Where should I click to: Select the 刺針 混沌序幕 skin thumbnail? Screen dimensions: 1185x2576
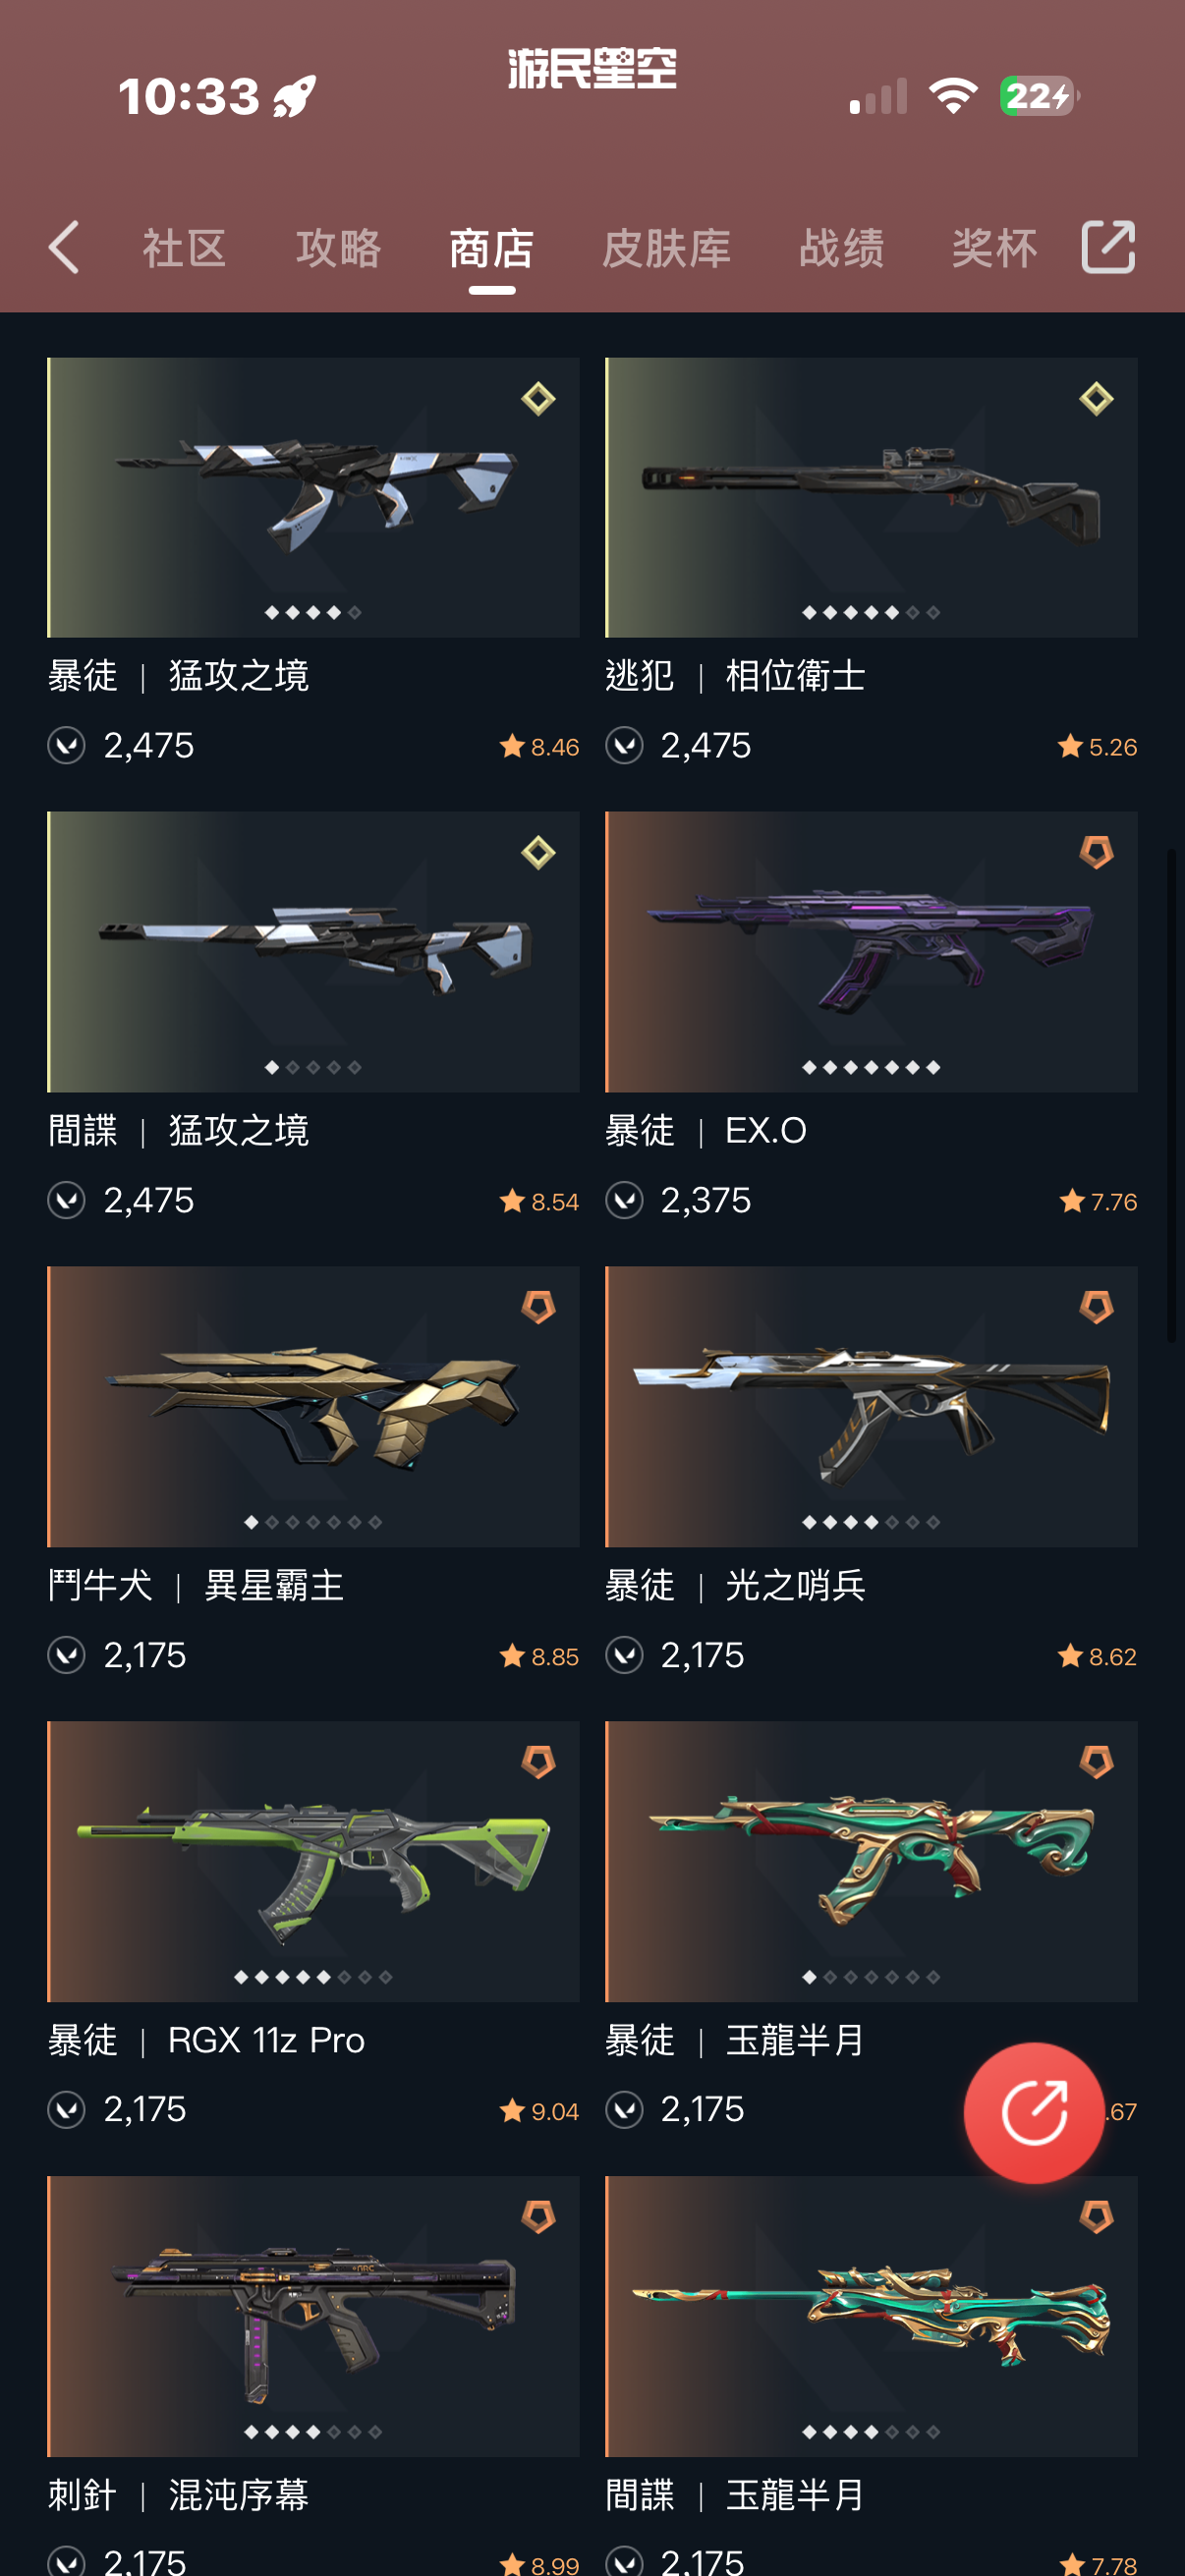click(313, 2316)
